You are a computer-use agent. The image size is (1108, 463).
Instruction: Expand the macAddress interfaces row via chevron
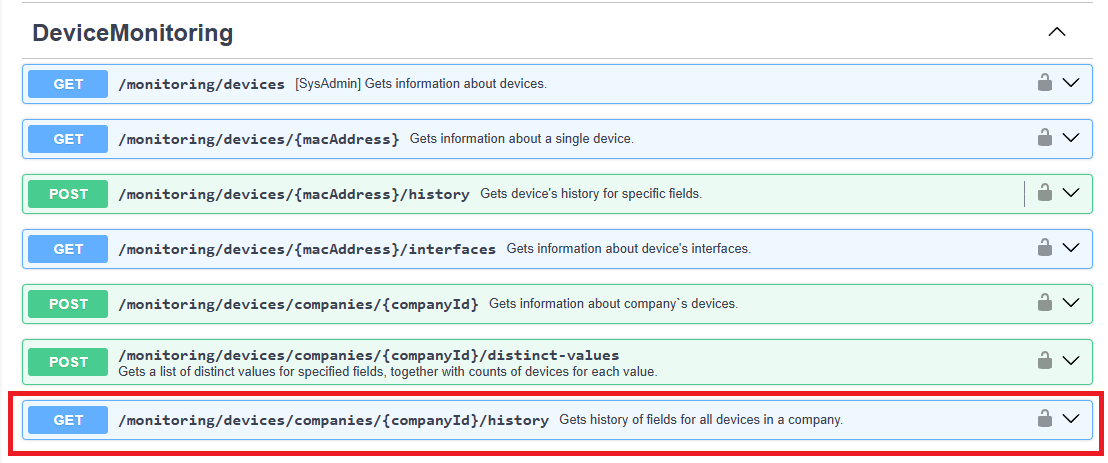1071,248
